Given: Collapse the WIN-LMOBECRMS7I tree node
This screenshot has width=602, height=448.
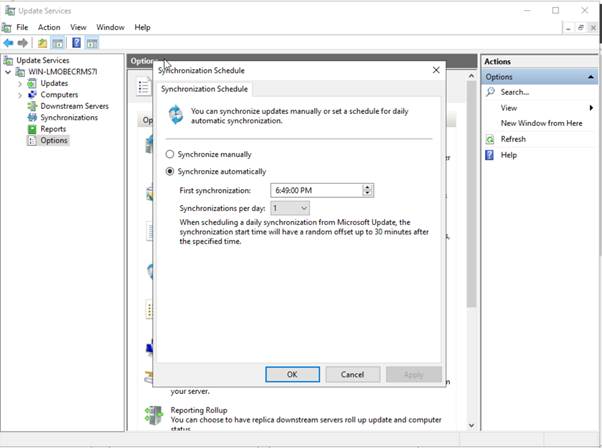Looking at the screenshot, I should 8,72.
